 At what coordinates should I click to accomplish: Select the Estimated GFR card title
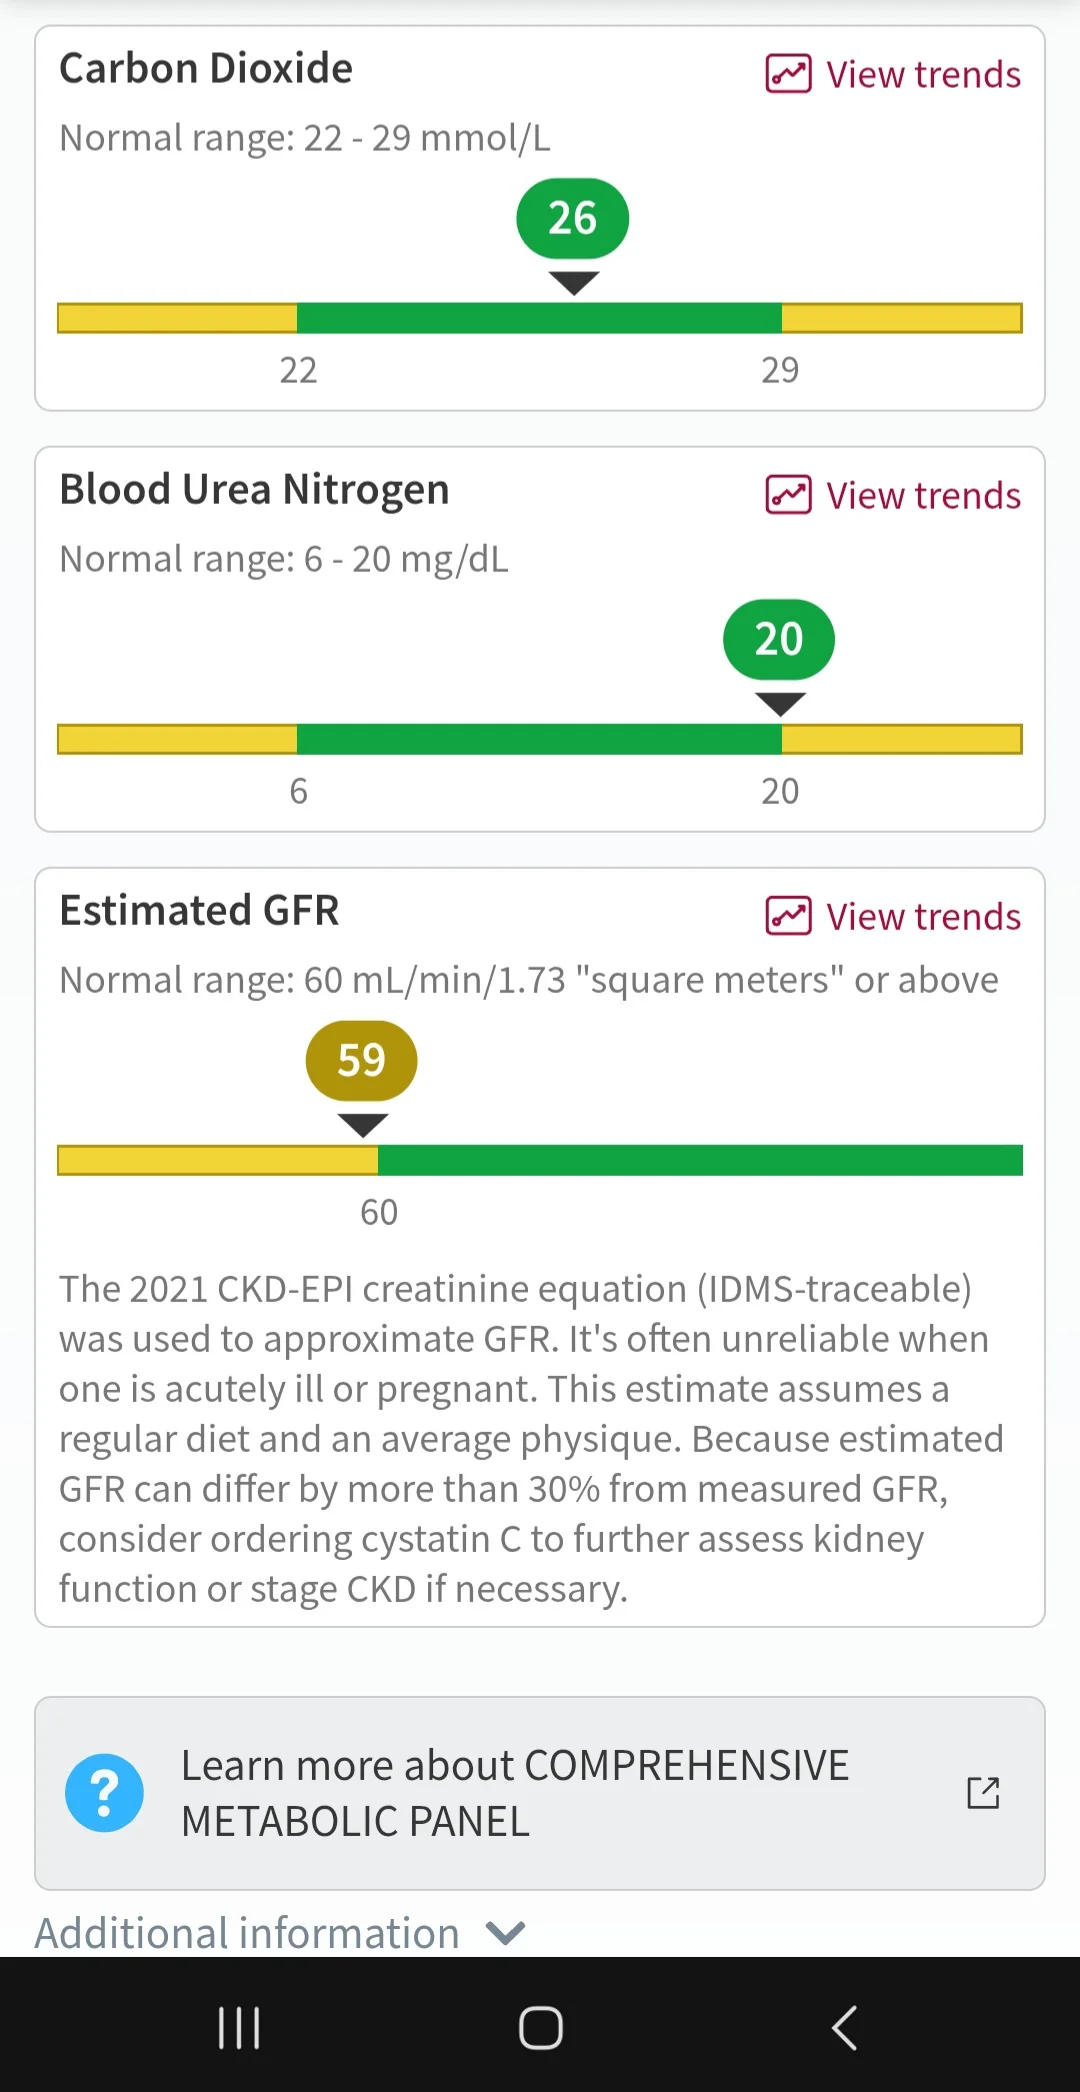(x=199, y=910)
